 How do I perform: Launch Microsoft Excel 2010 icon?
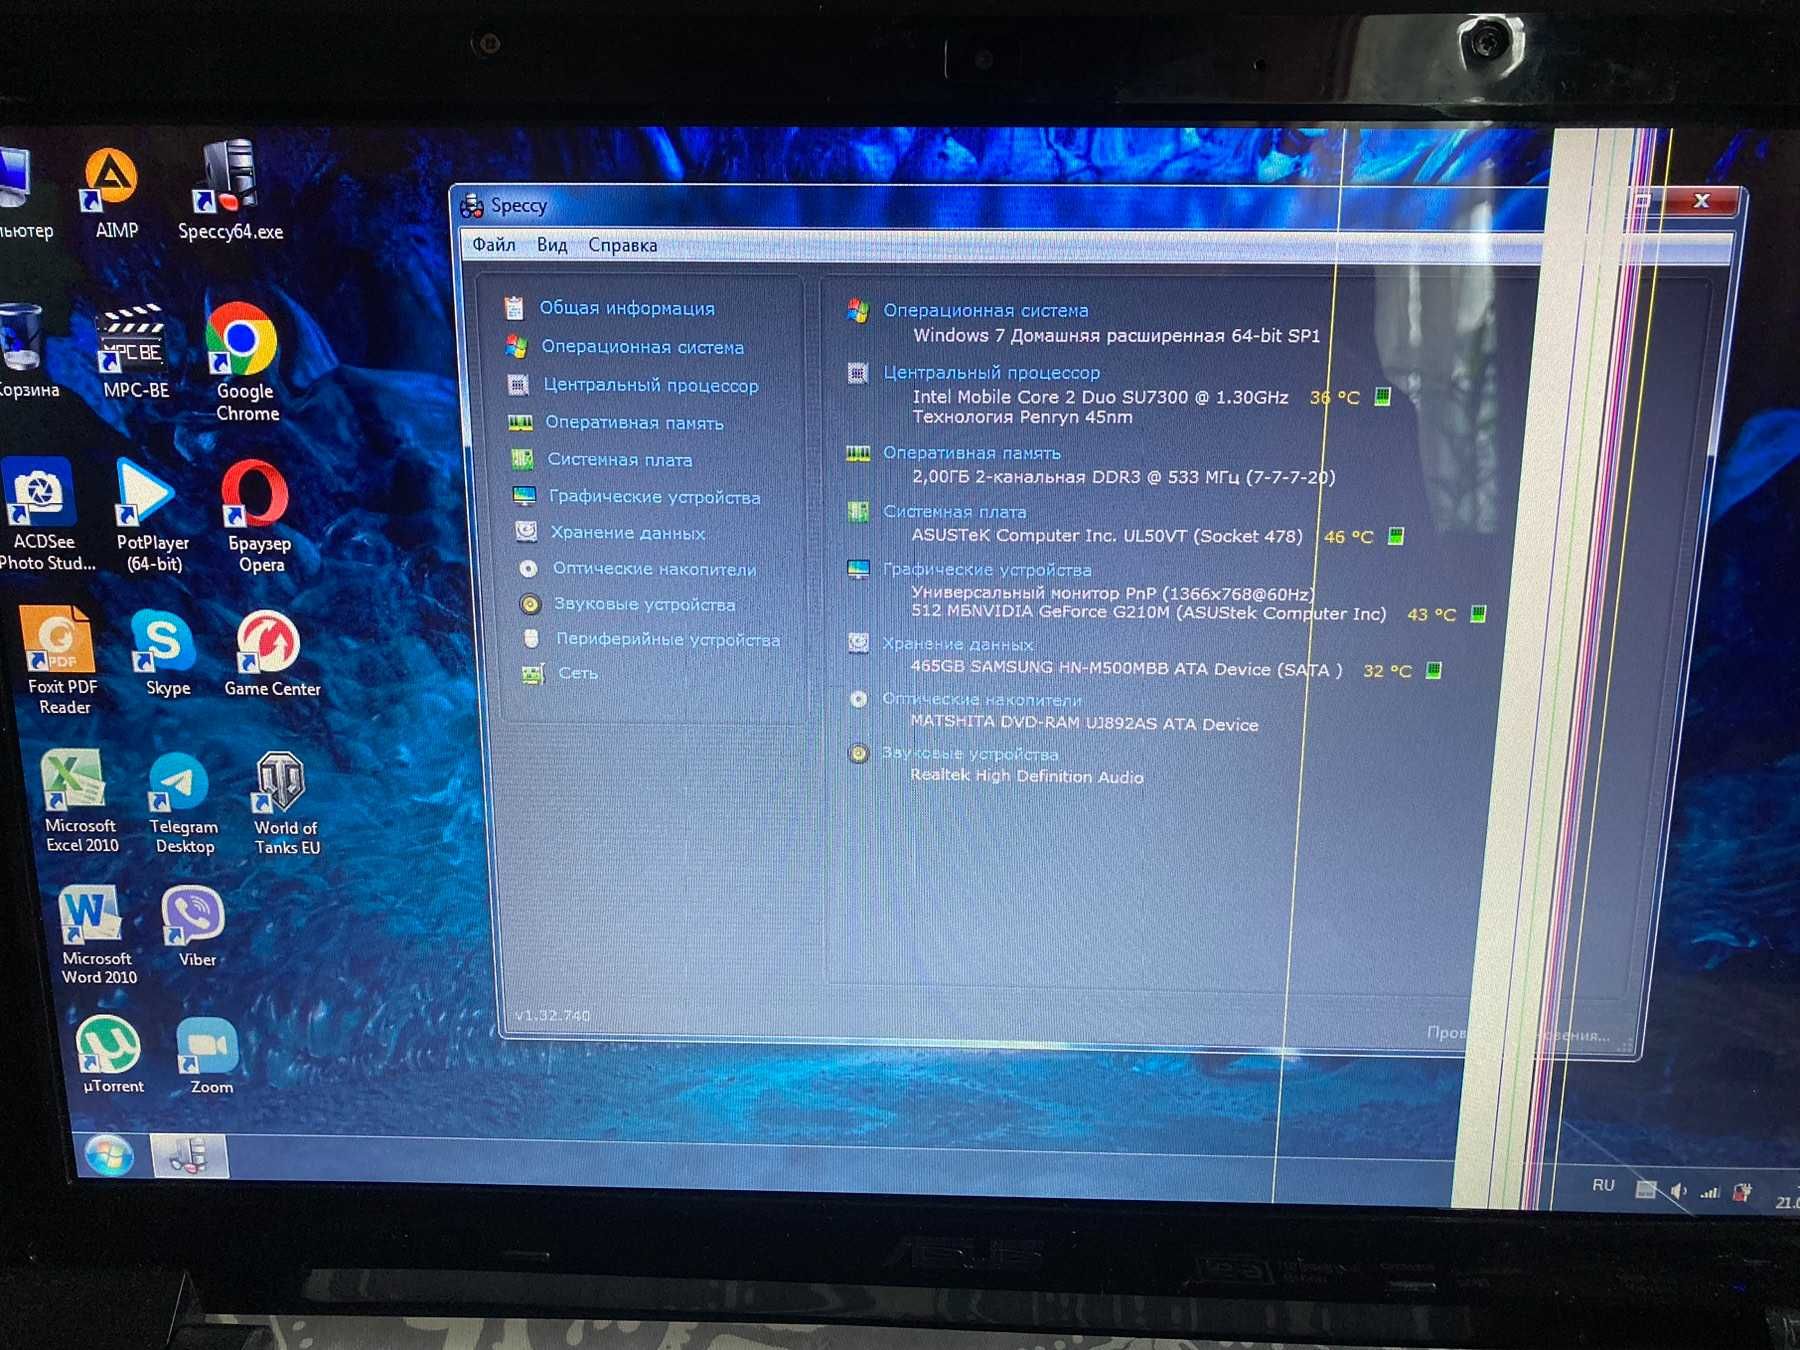pyautogui.click(x=78, y=802)
